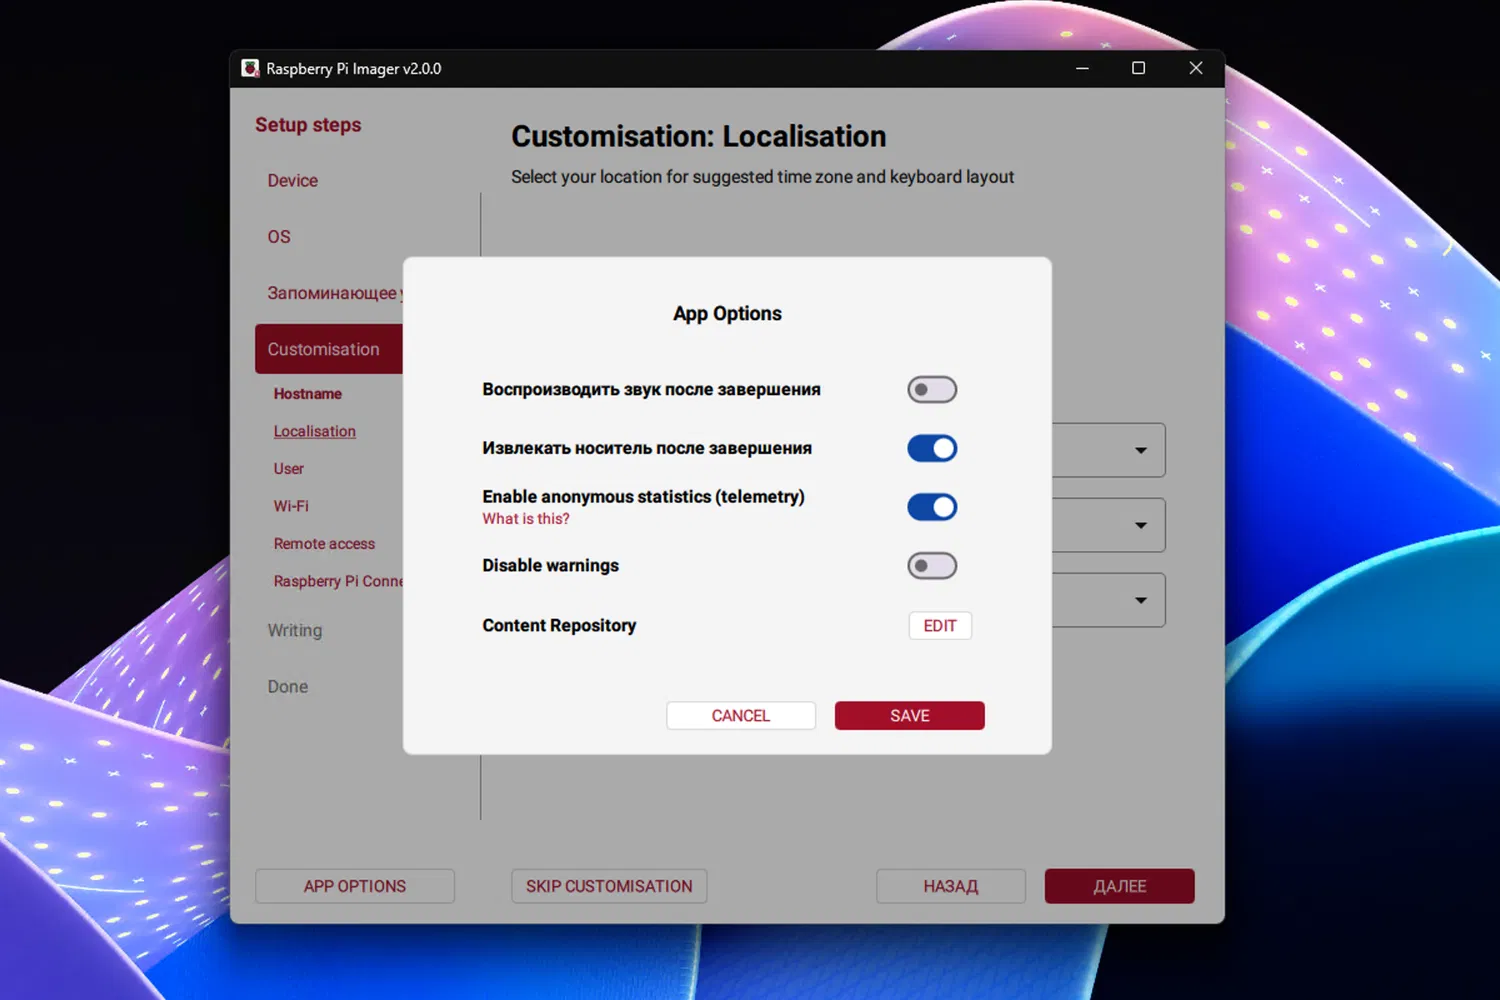The image size is (1500, 1000).
Task: Click the APP OPTIONS button
Action: (x=355, y=886)
